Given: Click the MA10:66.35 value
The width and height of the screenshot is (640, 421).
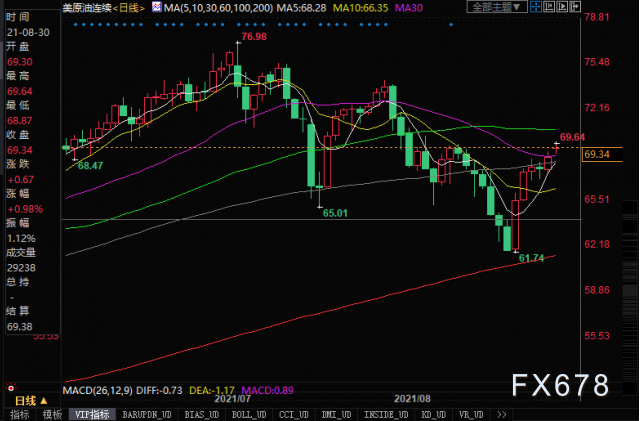Looking at the screenshot, I should pyautogui.click(x=360, y=7).
